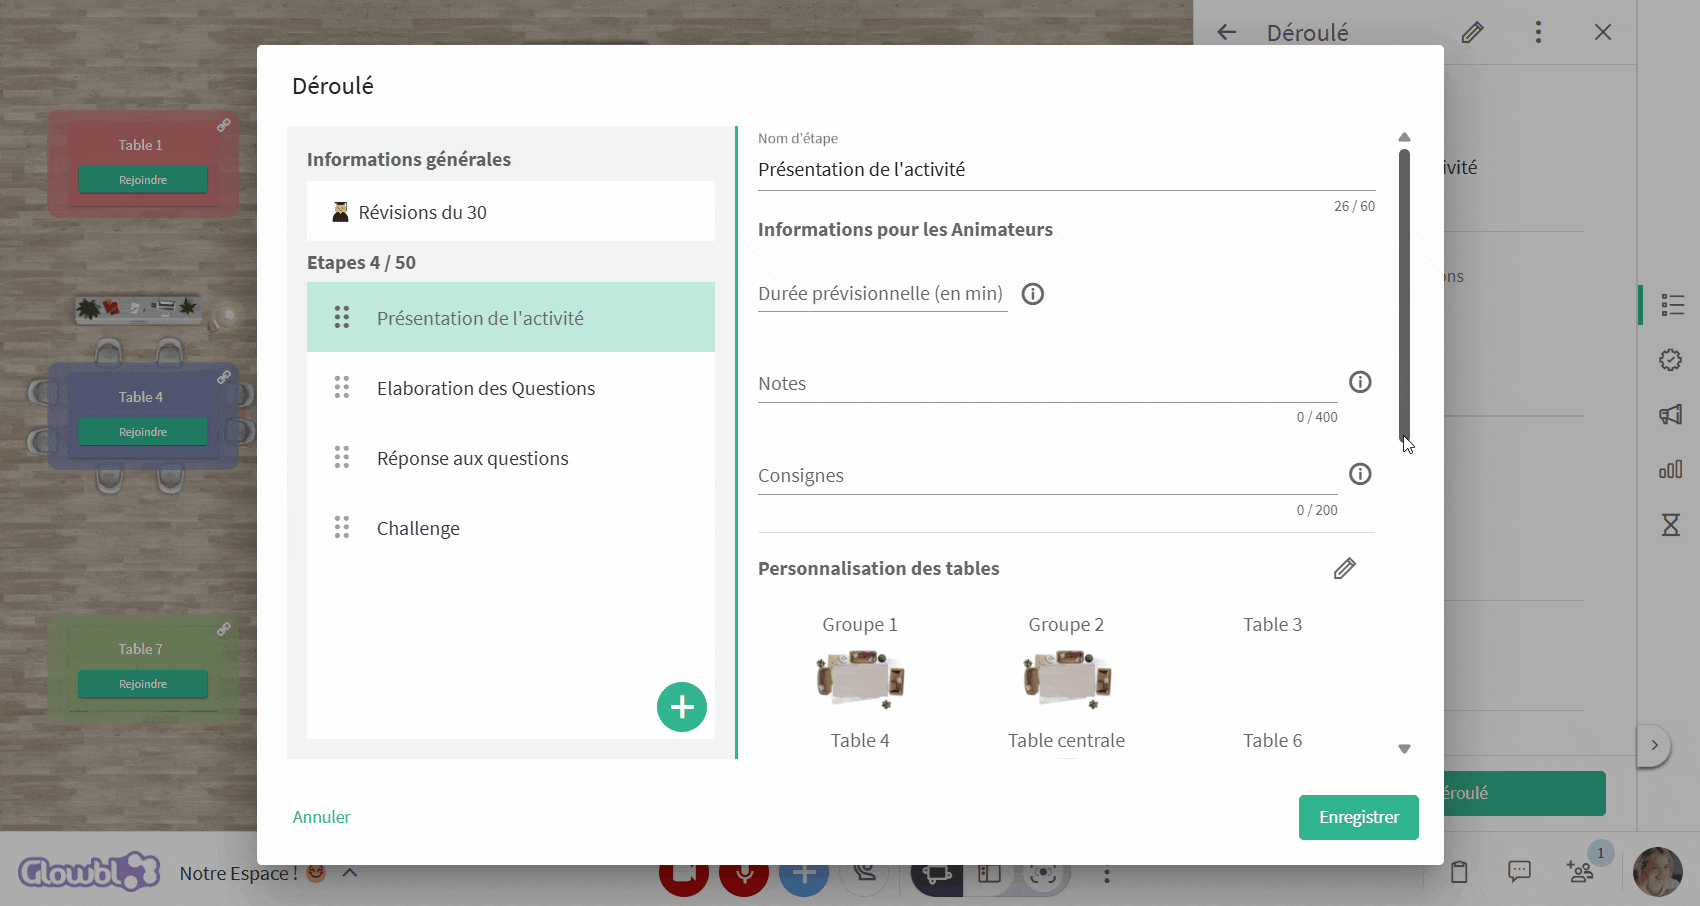Click the info icon beside Consignes field
The width and height of the screenshot is (1700, 906).
pos(1360,474)
